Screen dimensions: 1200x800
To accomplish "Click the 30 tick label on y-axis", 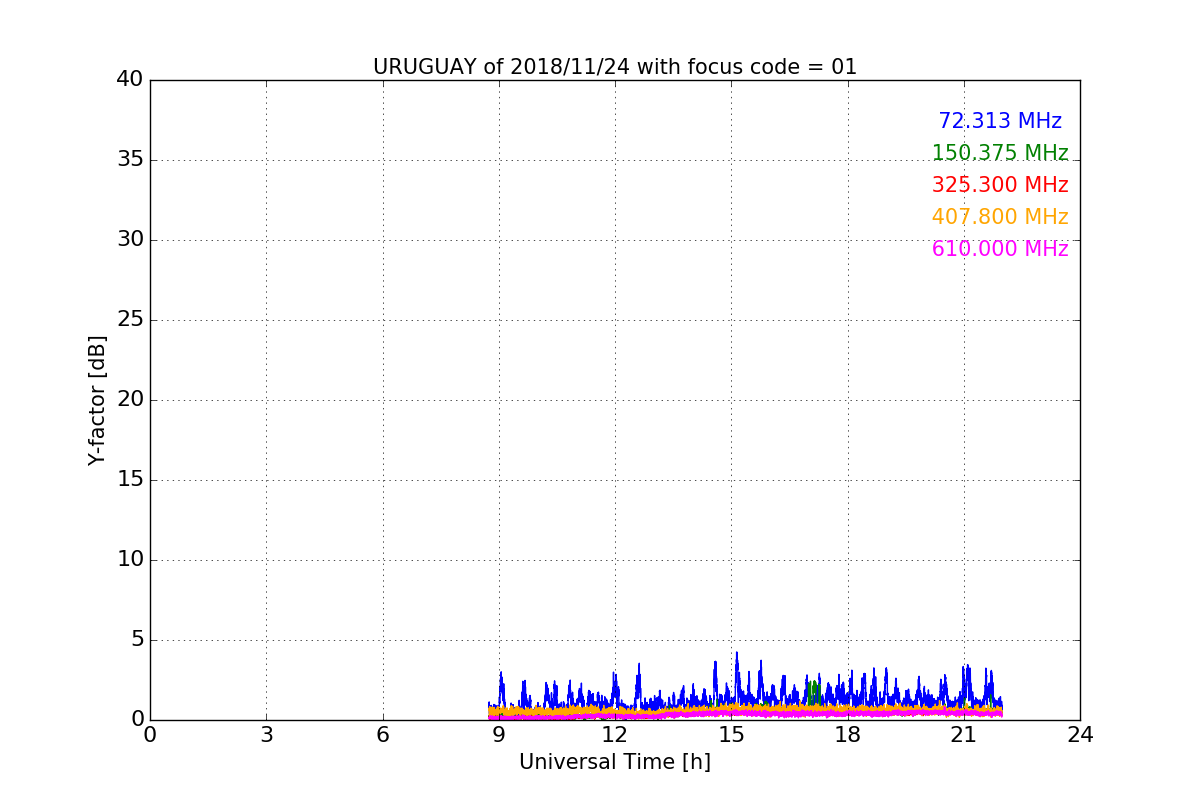I will (x=130, y=240).
